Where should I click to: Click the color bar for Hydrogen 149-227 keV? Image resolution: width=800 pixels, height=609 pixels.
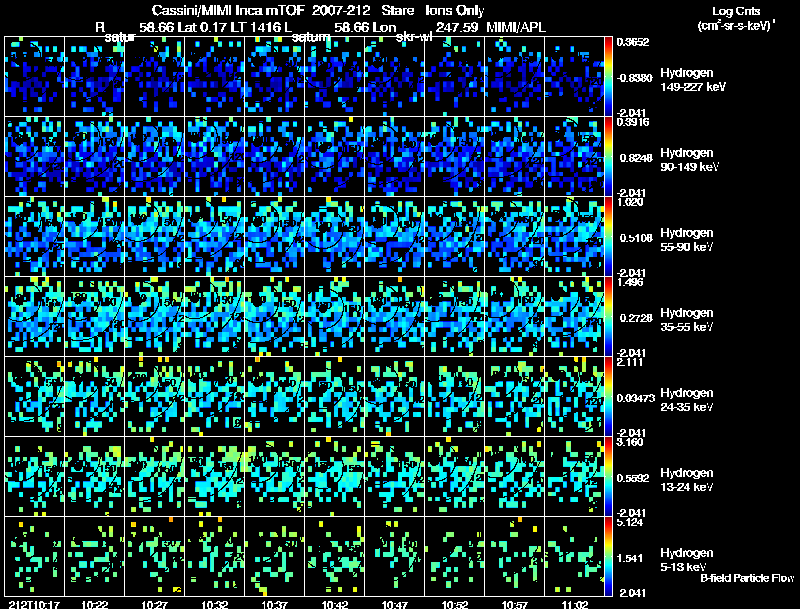pyautogui.click(x=608, y=77)
